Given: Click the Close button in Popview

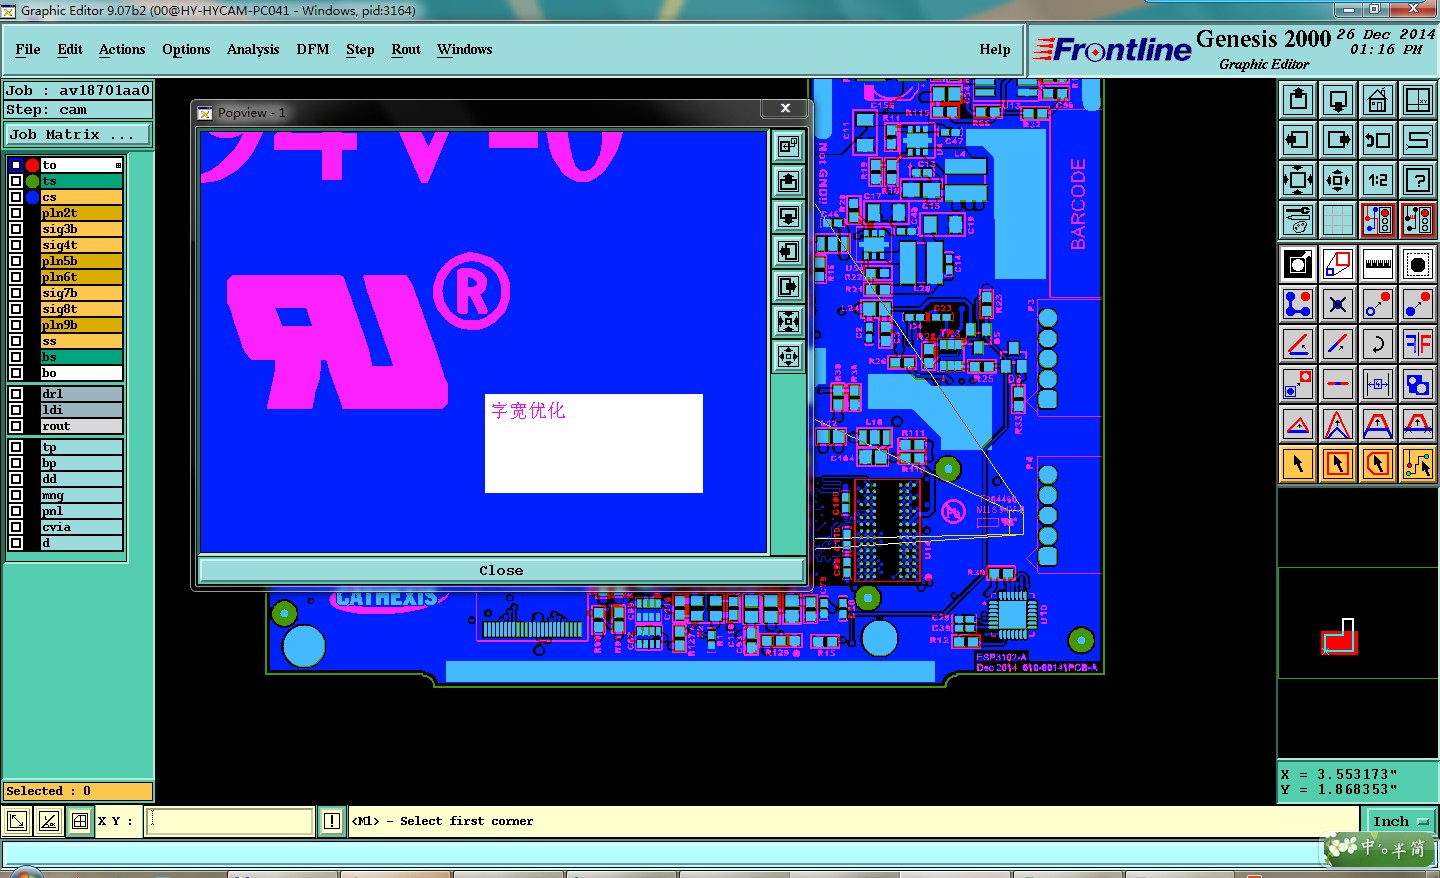Looking at the screenshot, I should pos(501,570).
